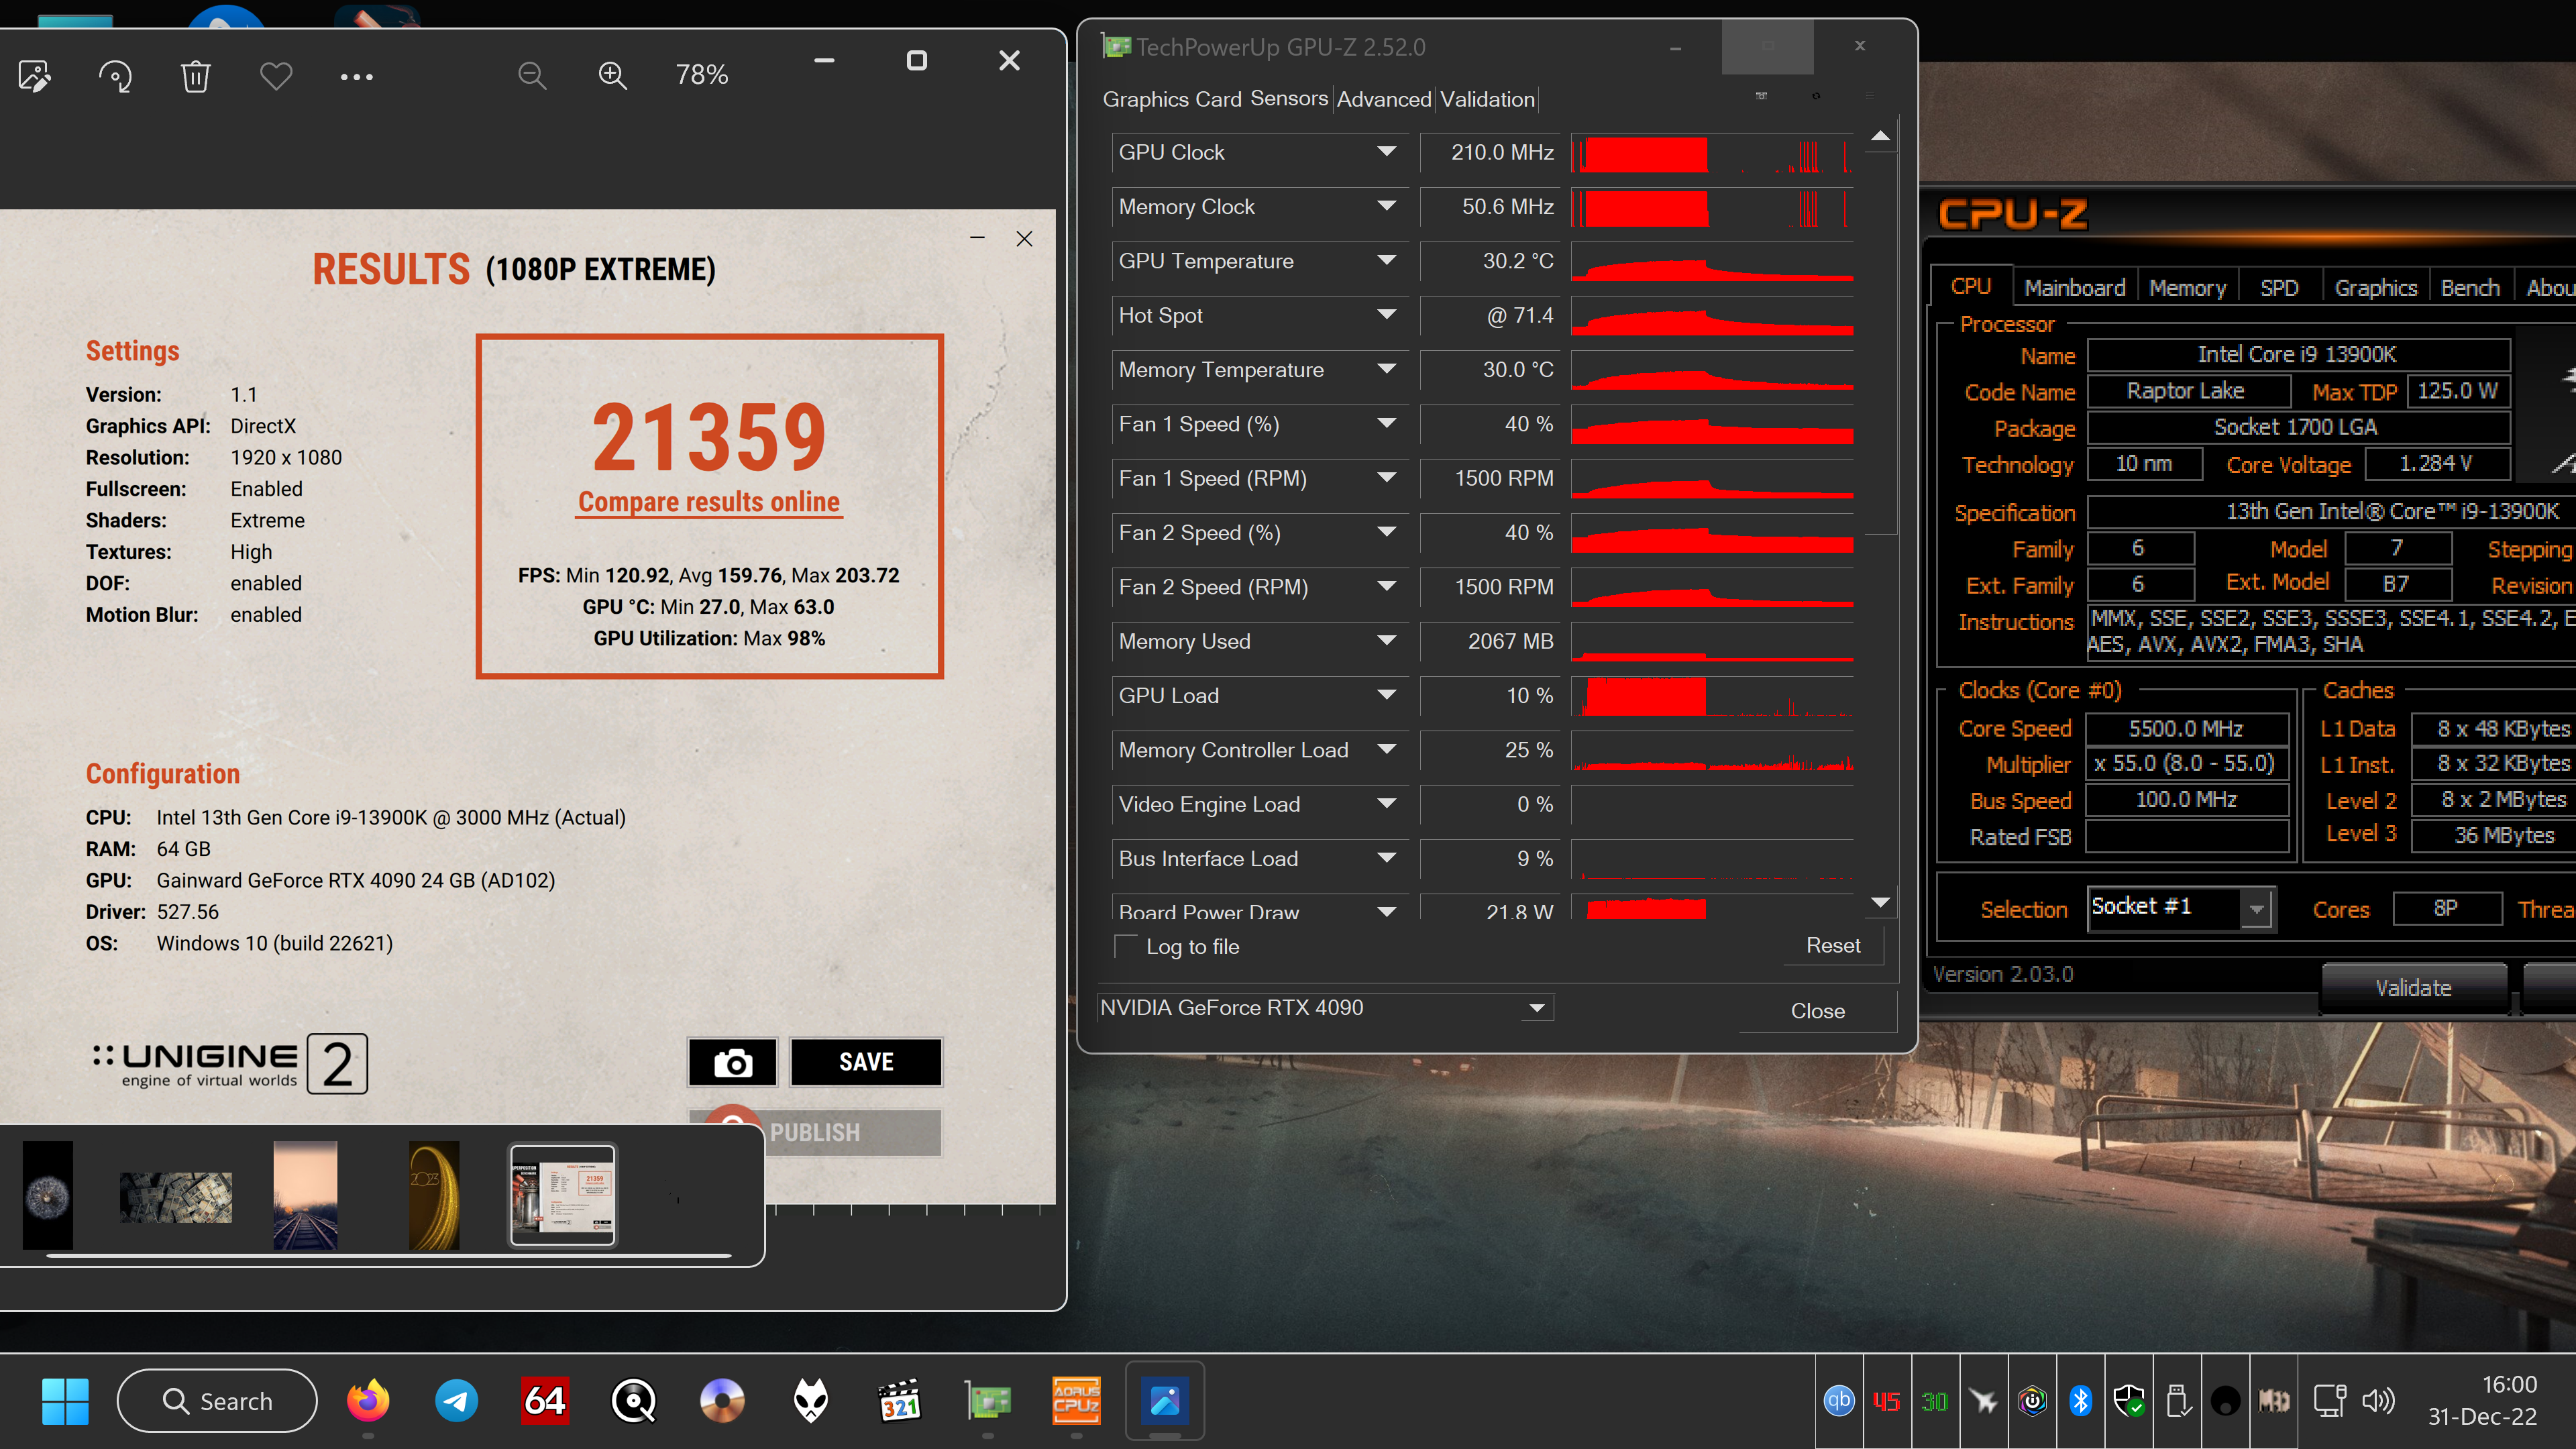Select the golden 2023 thumbnail in filmstrip

(434, 1195)
